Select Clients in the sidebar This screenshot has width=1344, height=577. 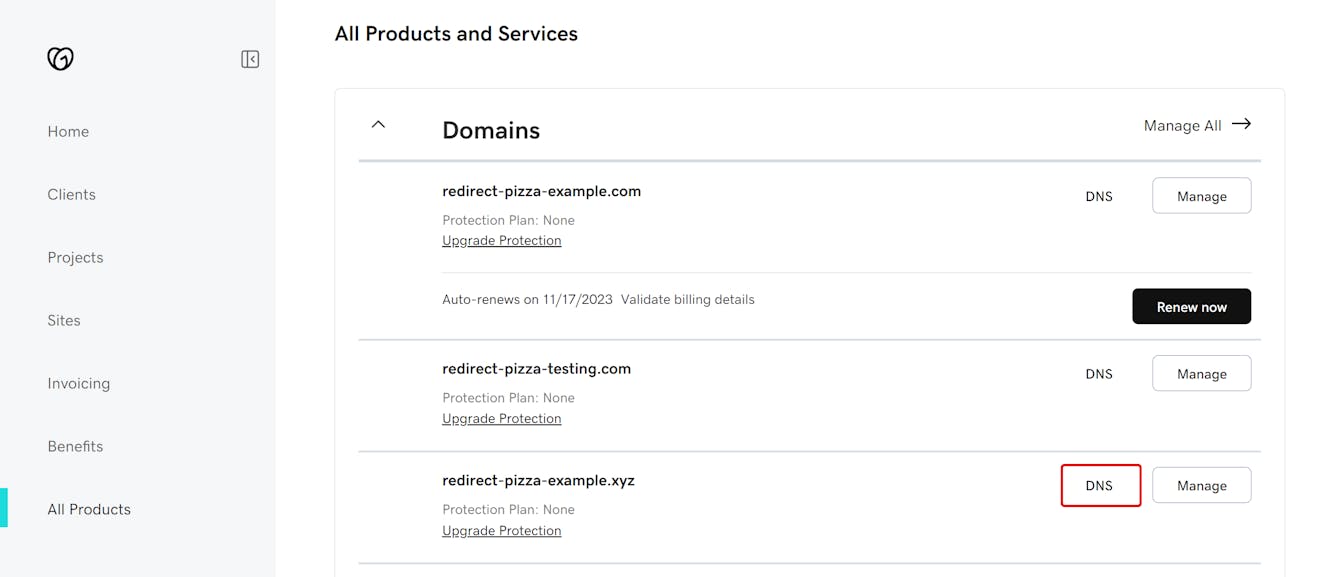[71, 194]
